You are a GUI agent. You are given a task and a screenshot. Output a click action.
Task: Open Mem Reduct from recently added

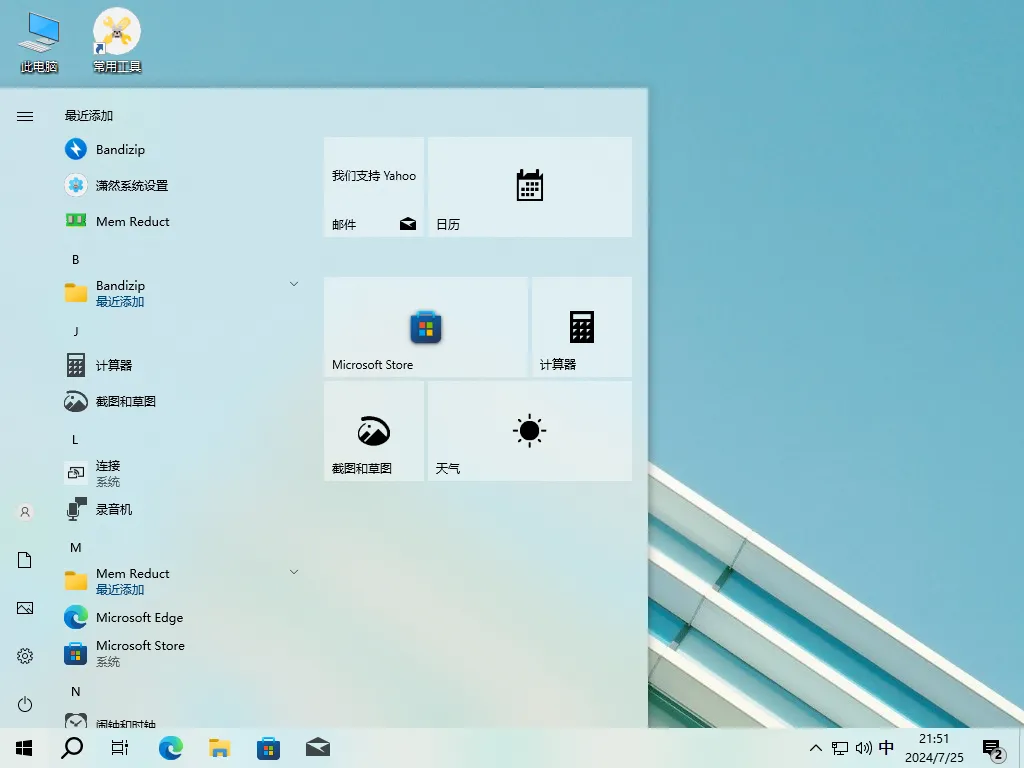coord(132,221)
